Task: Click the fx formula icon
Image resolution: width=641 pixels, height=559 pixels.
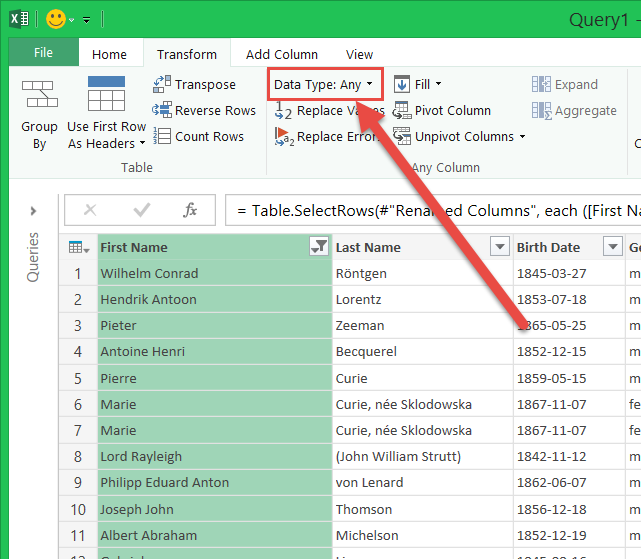Action: [x=191, y=210]
